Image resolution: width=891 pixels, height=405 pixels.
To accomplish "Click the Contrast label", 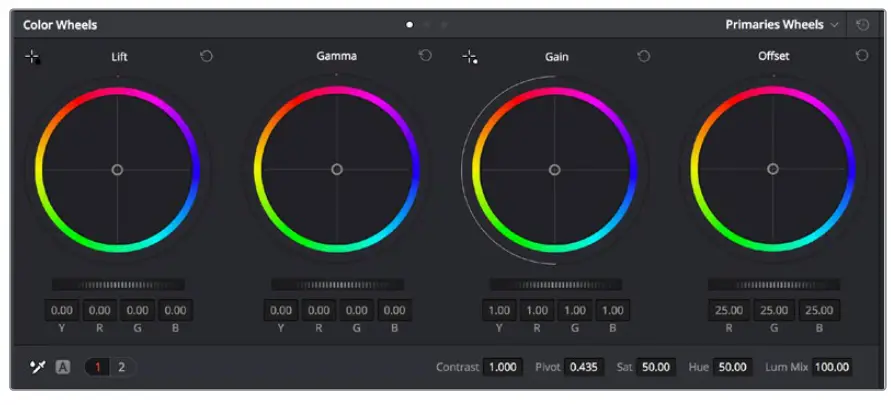I will point(457,367).
